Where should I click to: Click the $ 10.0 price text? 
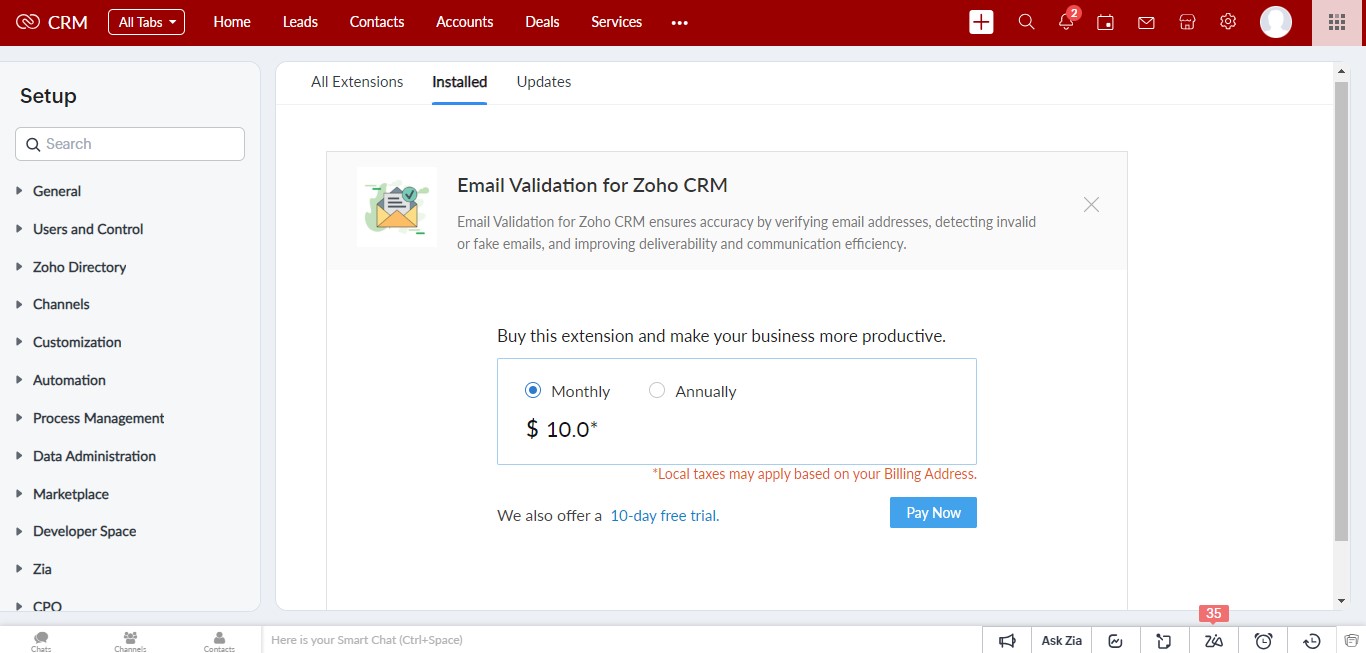tap(562, 429)
